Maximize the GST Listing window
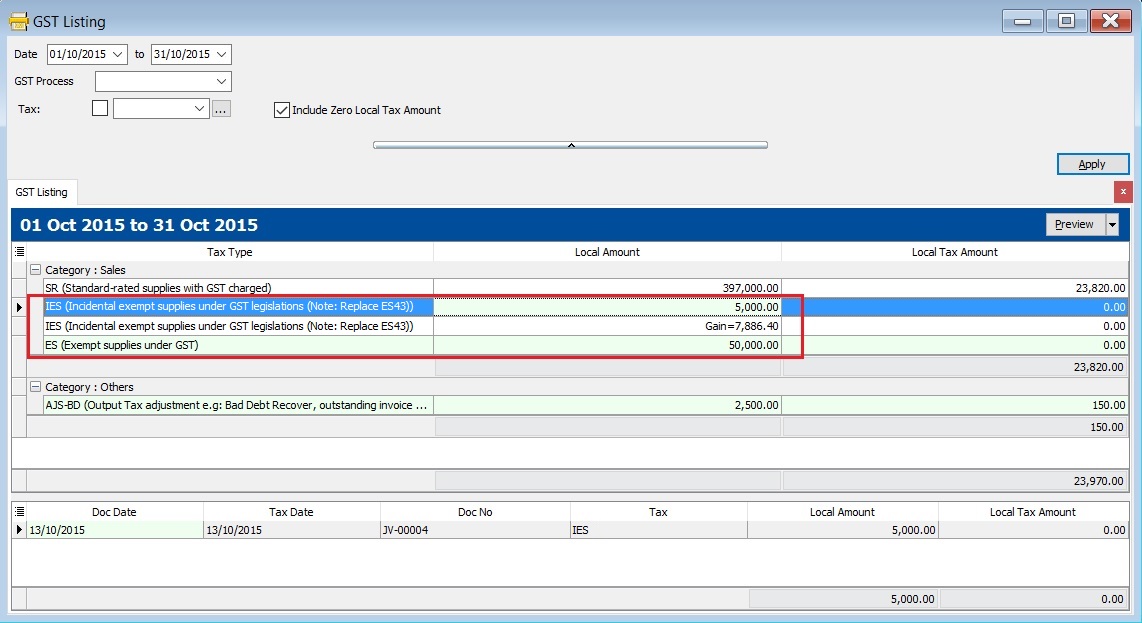Screen dimensions: 1142x623 [1066, 21]
